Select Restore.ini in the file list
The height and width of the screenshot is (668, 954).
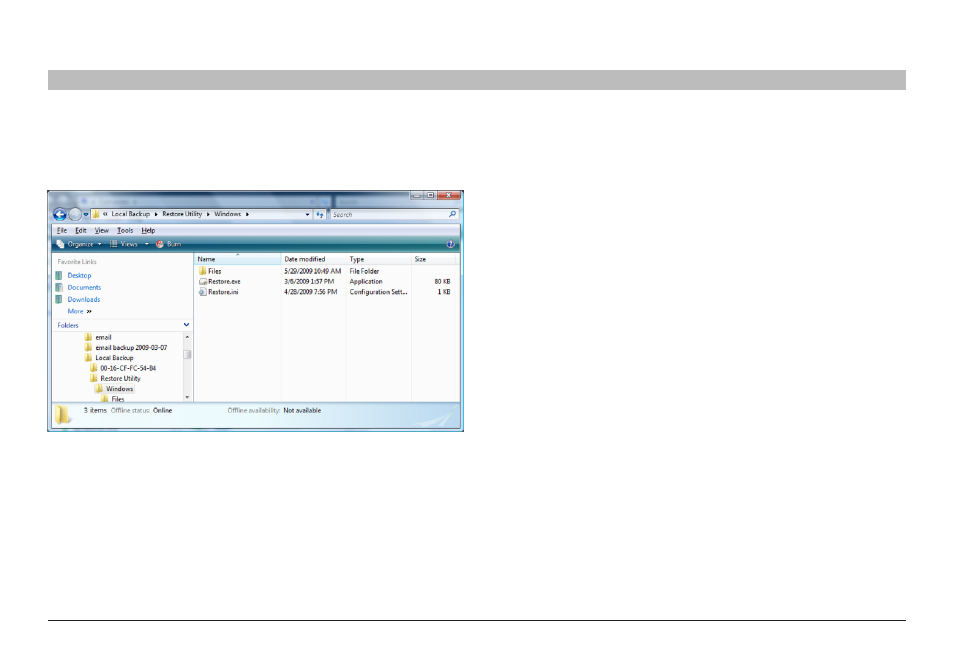coord(223,292)
